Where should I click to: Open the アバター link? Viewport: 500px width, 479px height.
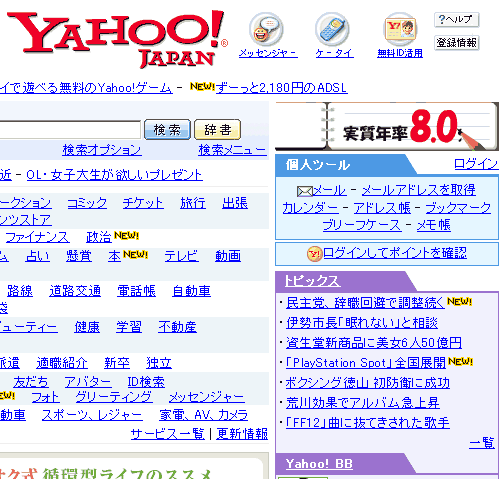pyautogui.click(x=88, y=382)
